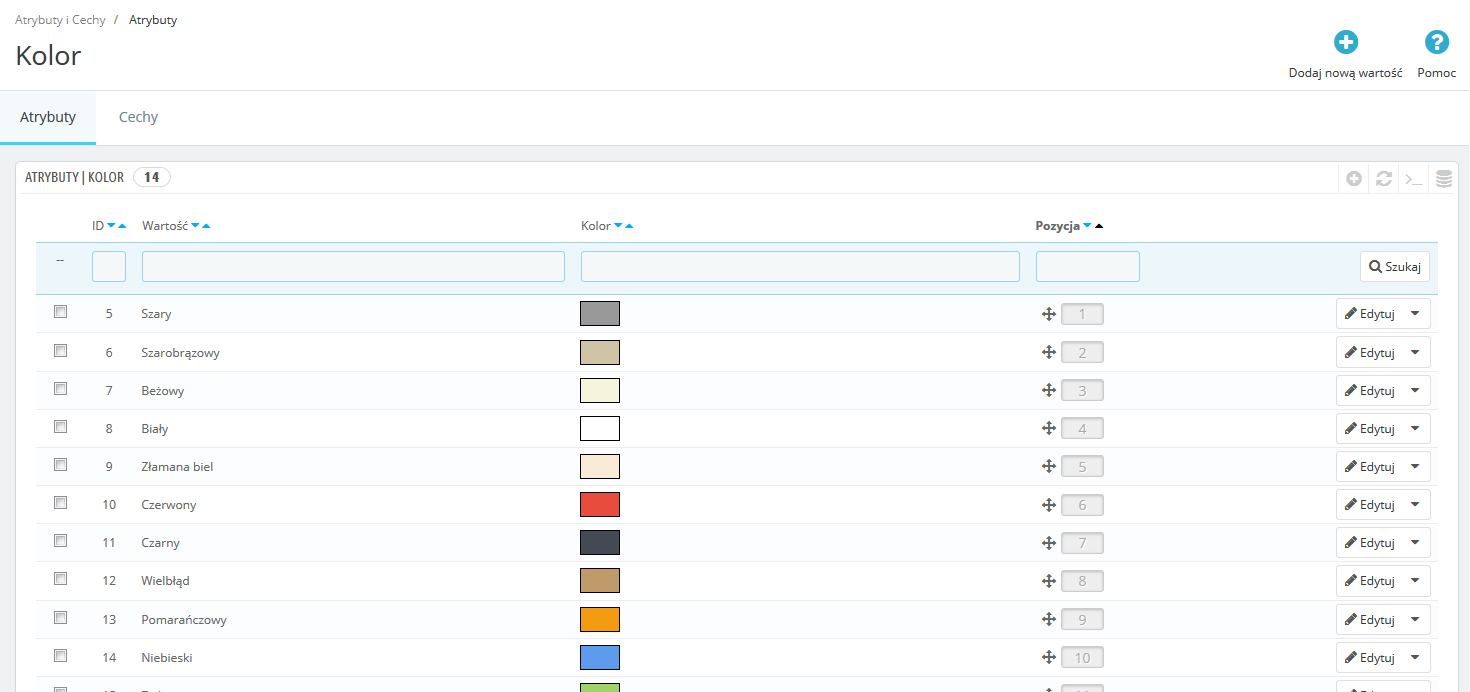
Task: Open the action dropdown for the Czarny row
Action: point(1414,543)
